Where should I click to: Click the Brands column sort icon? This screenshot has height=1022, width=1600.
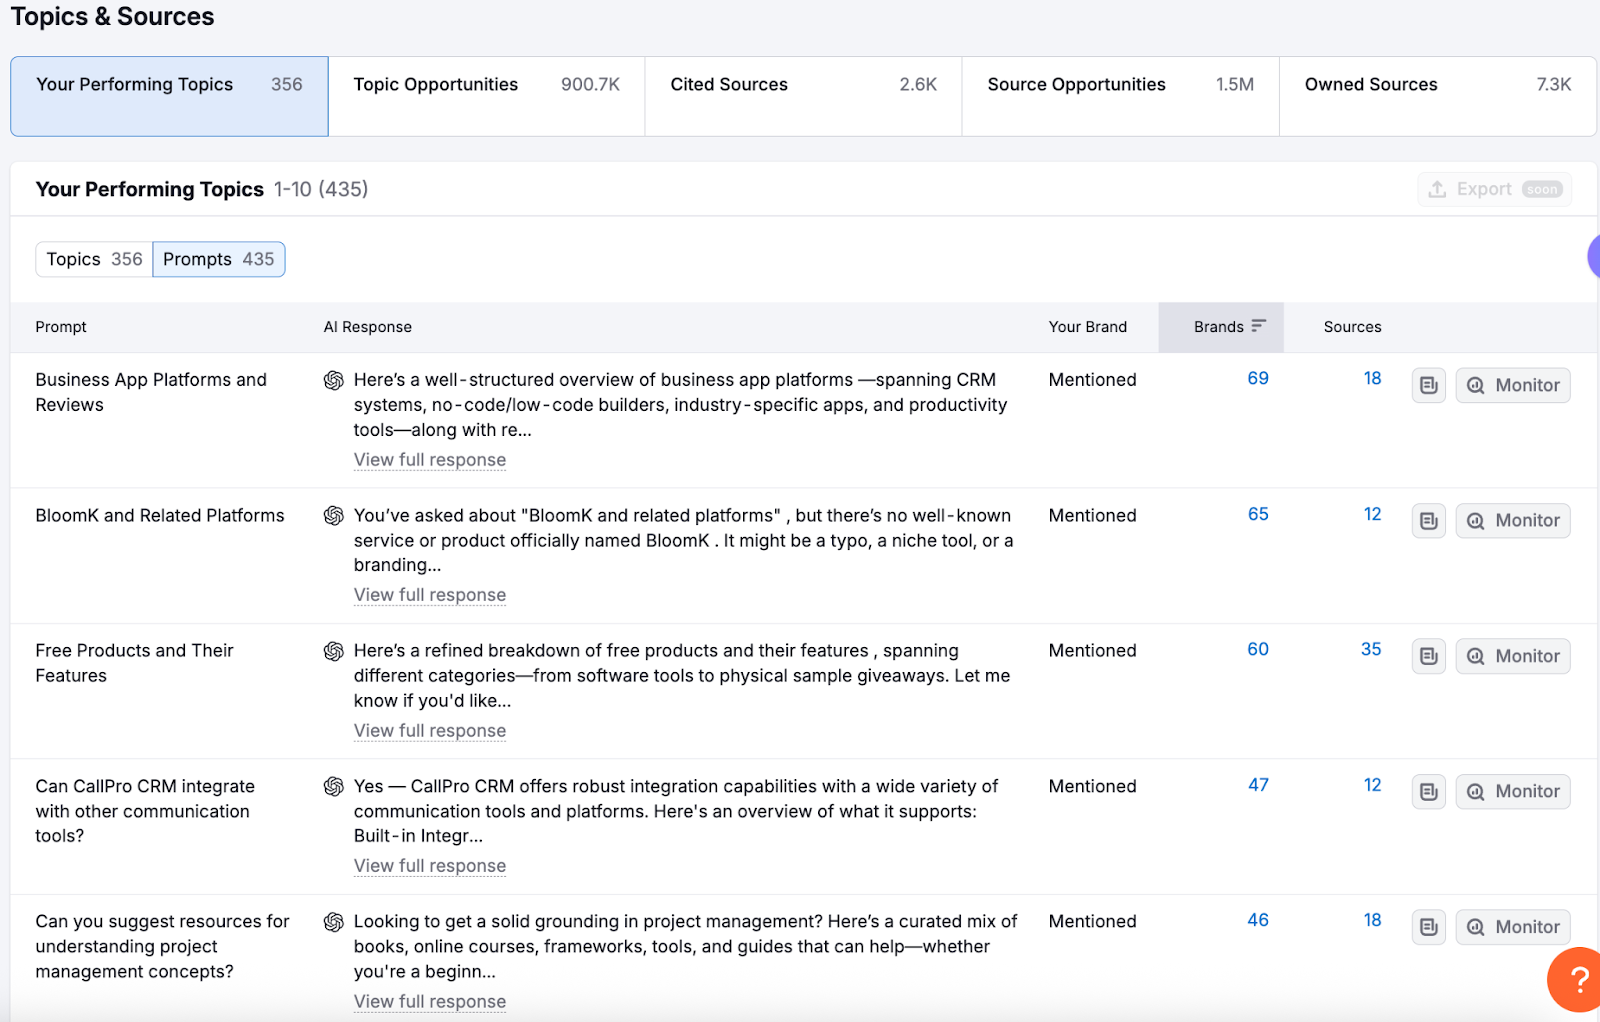(x=1258, y=326)
